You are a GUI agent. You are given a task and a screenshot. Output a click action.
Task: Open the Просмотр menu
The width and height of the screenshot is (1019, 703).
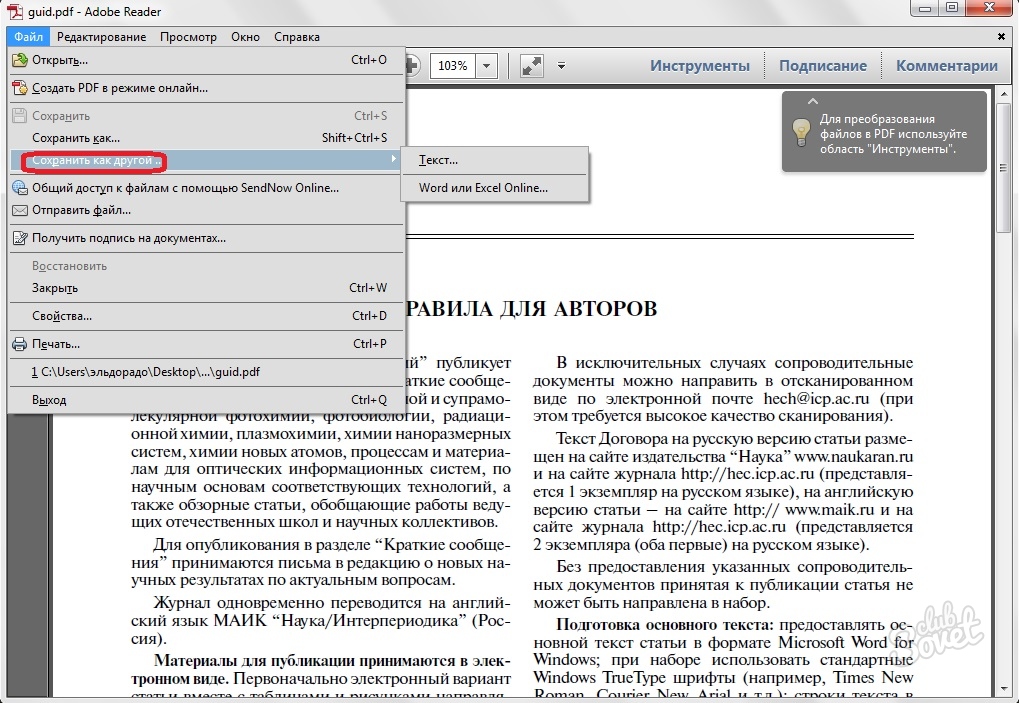pos(188,37)
